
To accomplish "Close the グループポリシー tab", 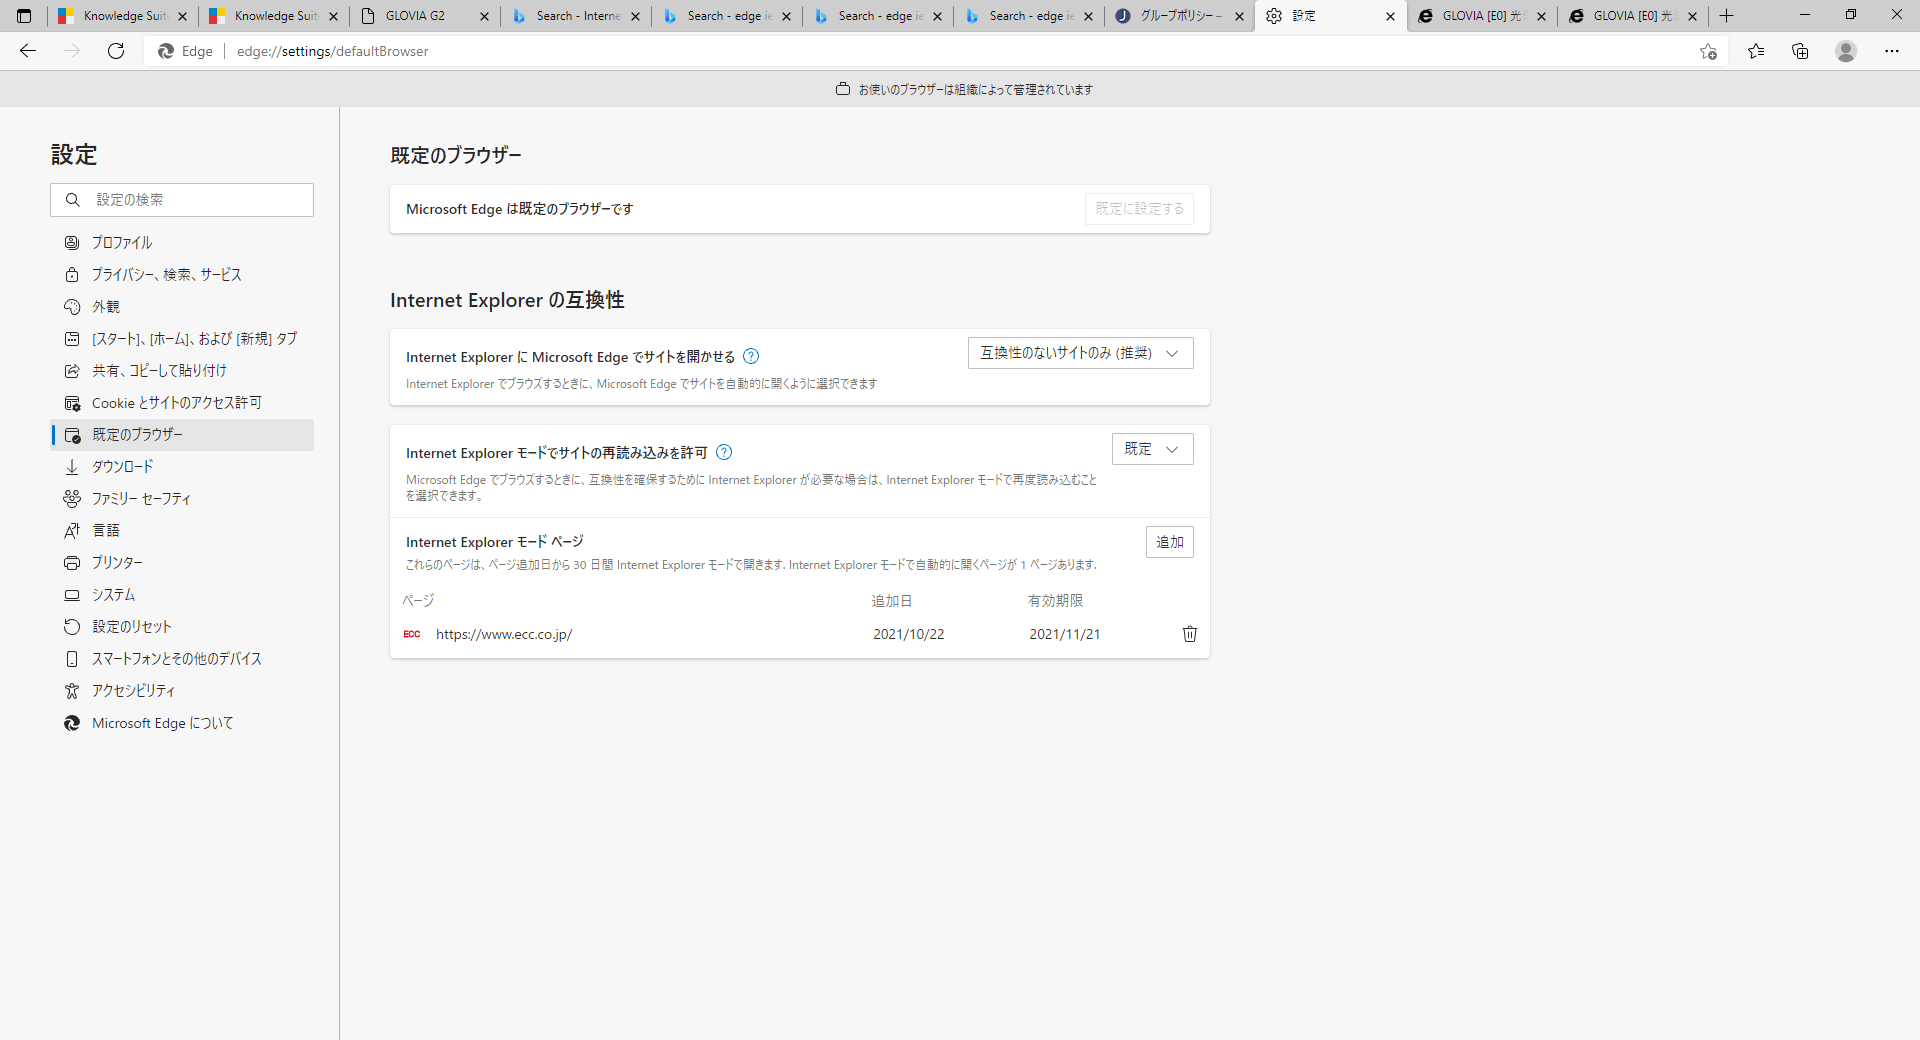I will pyautogui.click(x=1239, y=16).
